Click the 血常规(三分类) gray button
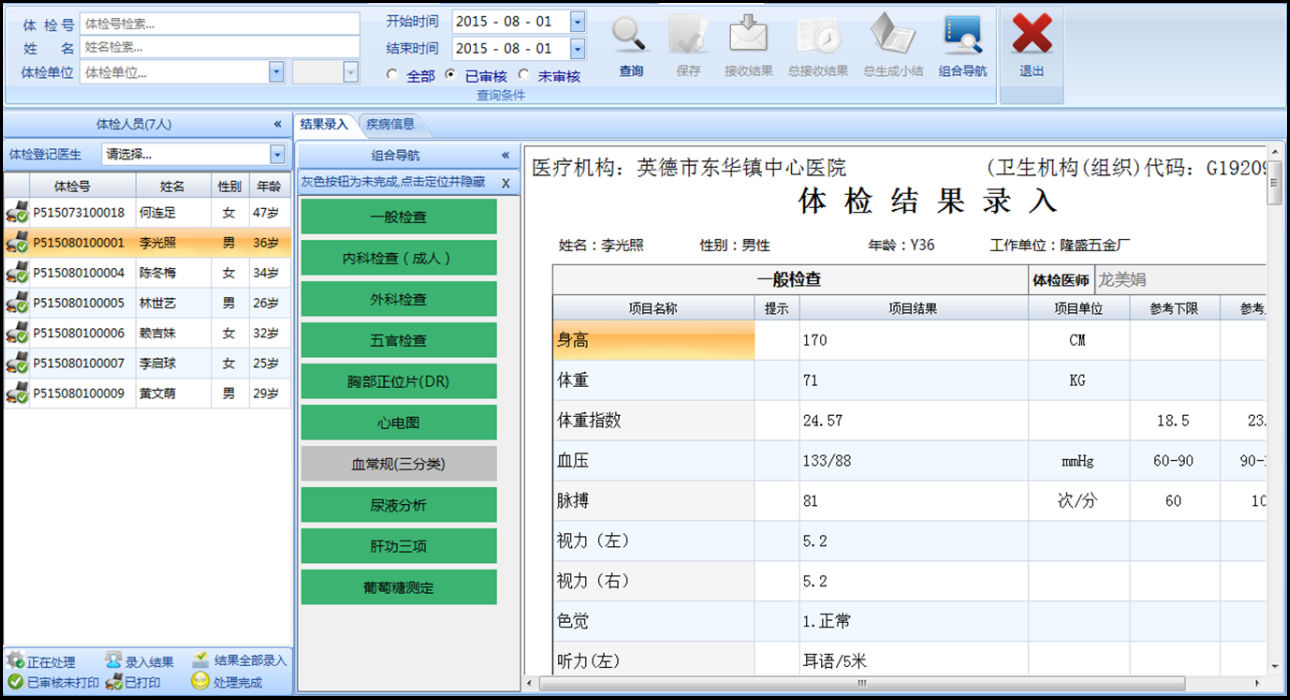The height and width of the screenshot is (700, 1290). click(398, 464)
